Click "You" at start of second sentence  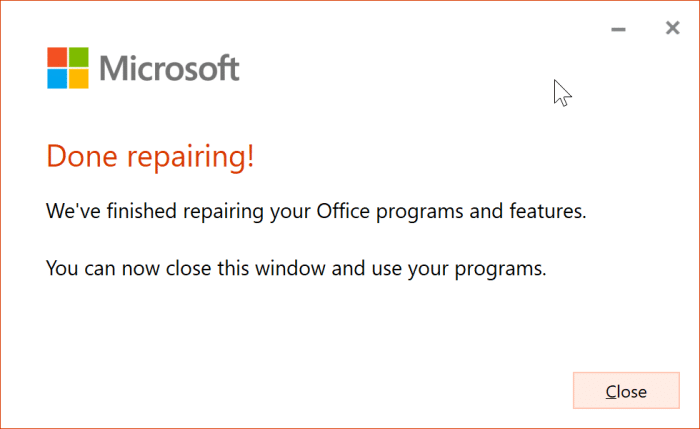click(62, 269)
